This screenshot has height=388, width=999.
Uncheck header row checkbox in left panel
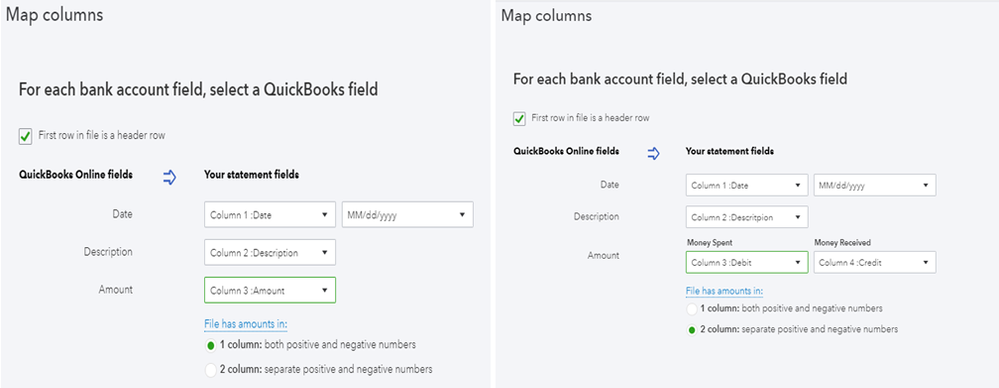pos(25,136)
